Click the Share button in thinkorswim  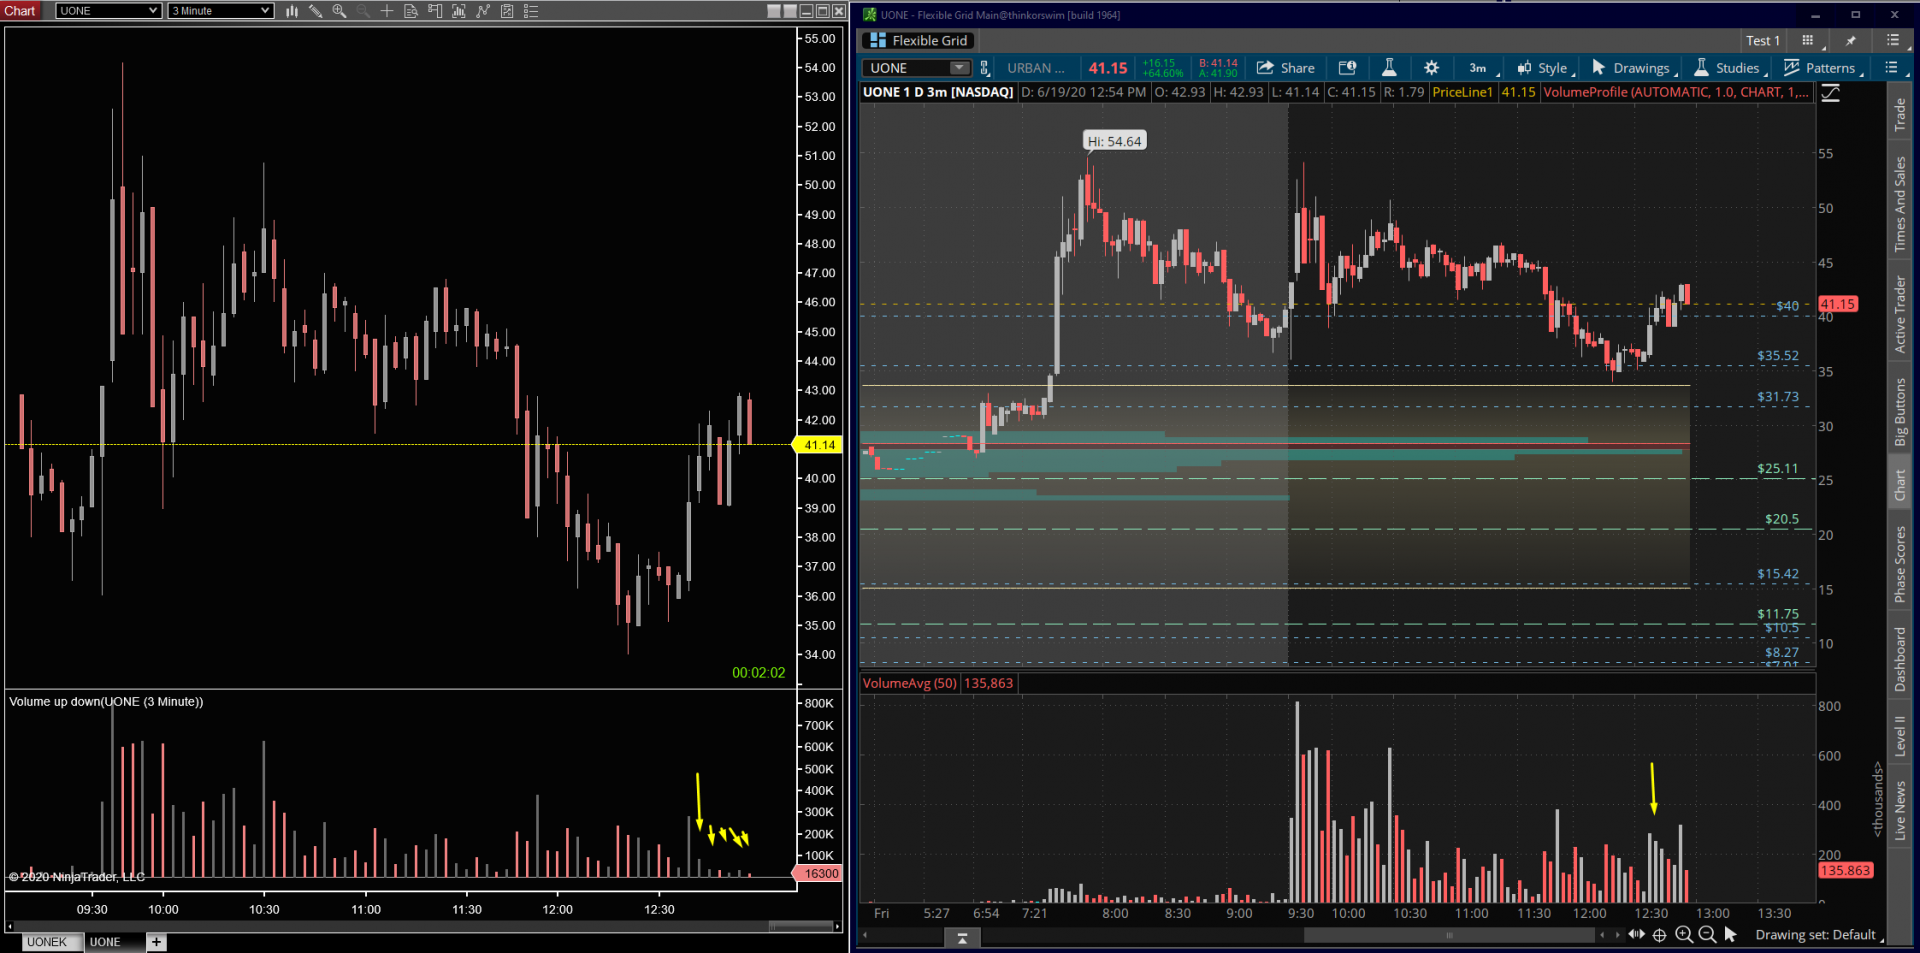[x=1286, y=68]
